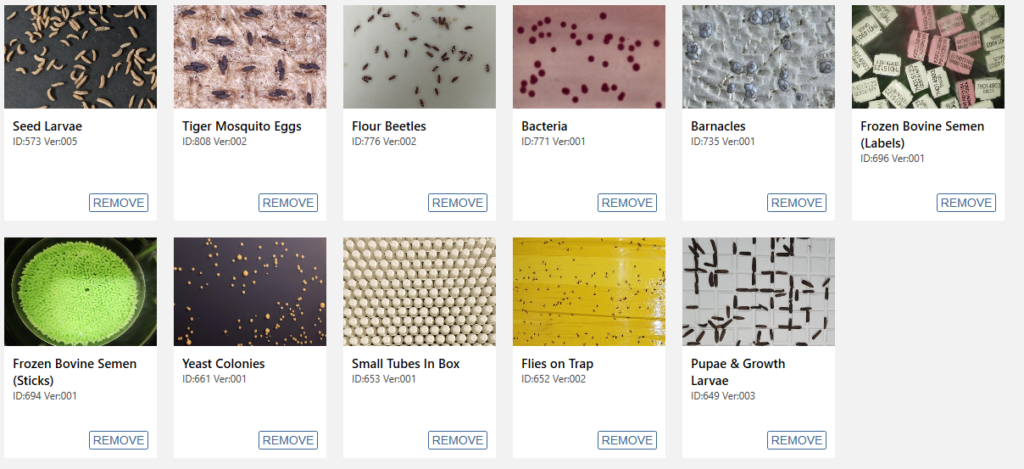Click REMOVE under Flour Beetles
Image resolution: width=1024 pixels, height=469 pixels.
tap(458, 202)
